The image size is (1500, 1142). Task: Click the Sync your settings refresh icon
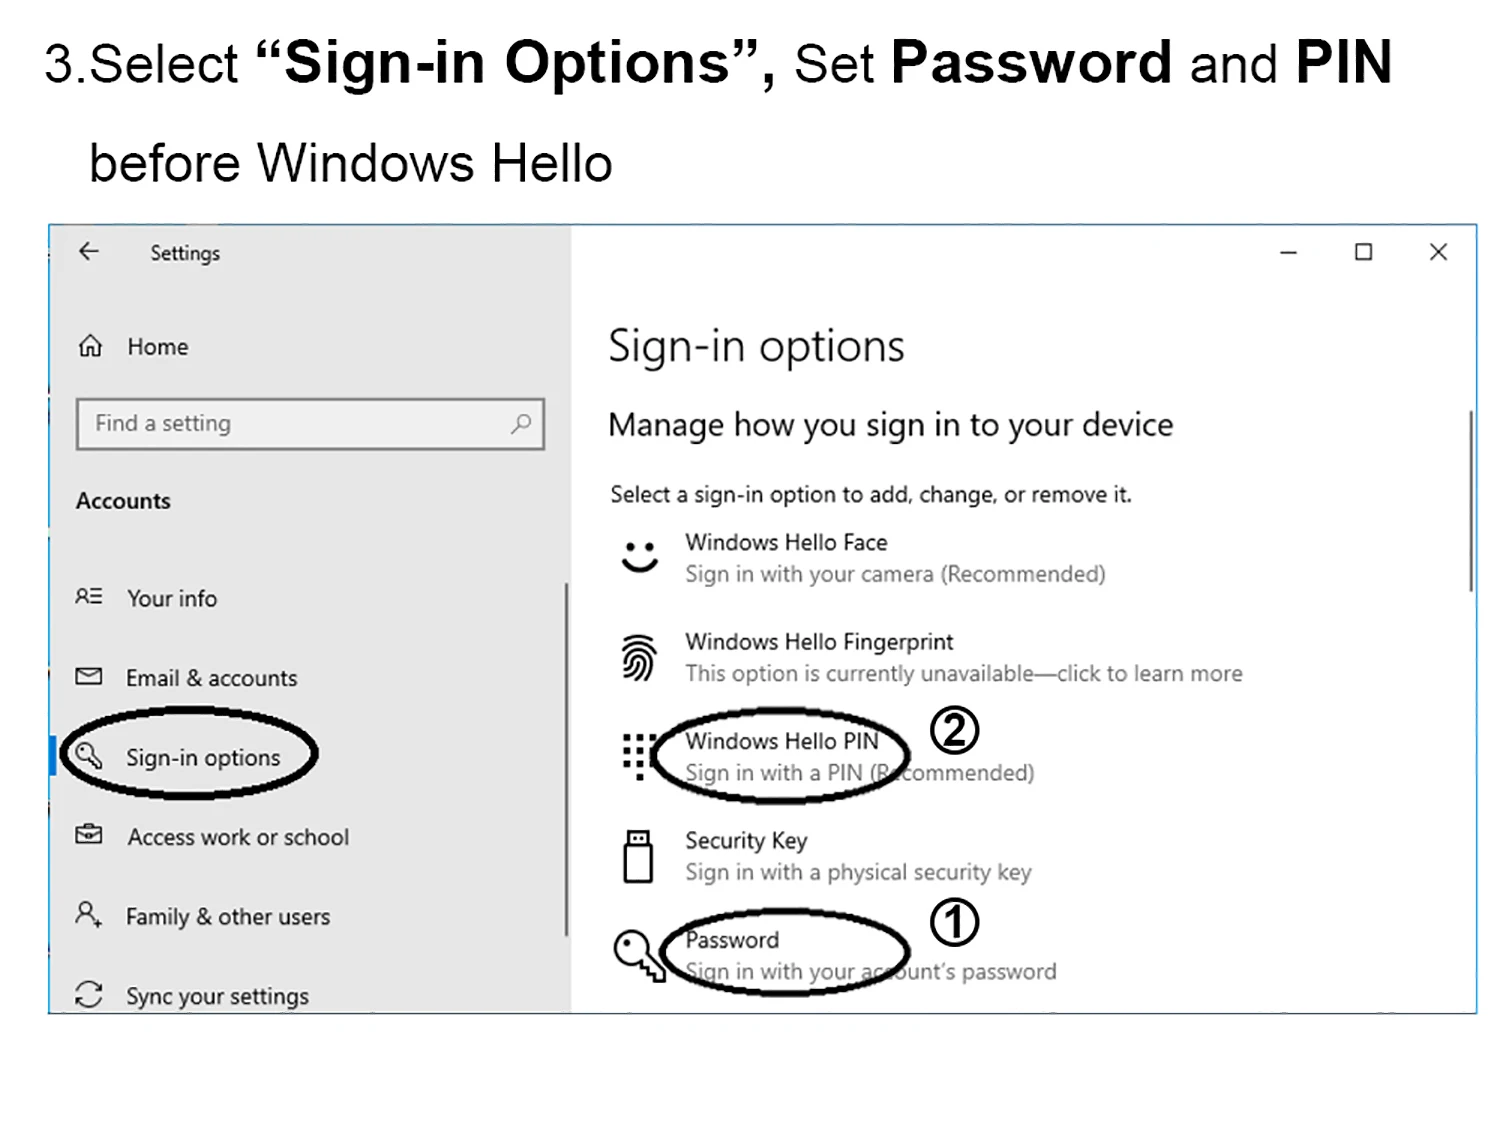coord(89,994)
